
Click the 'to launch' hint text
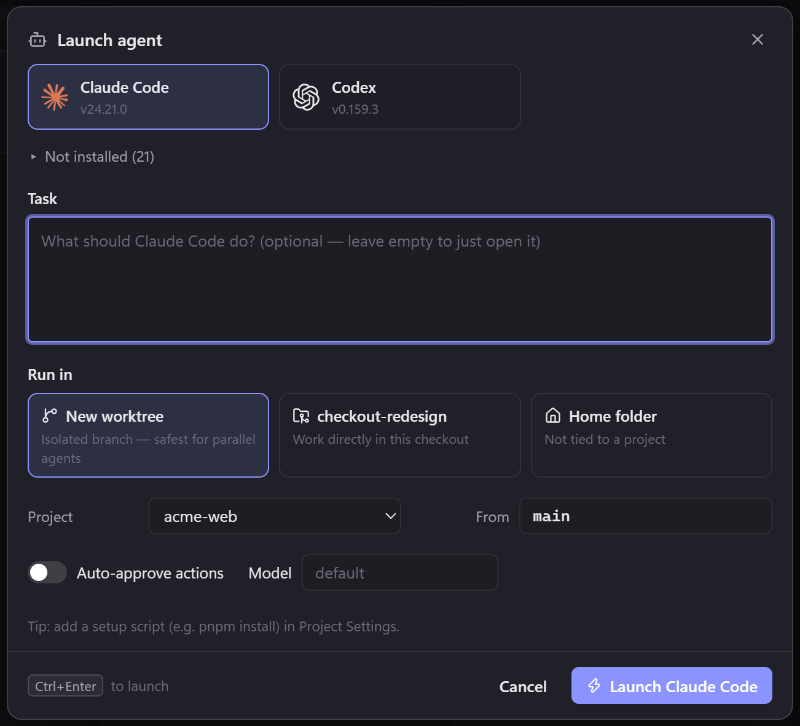[x=140, y=686]
